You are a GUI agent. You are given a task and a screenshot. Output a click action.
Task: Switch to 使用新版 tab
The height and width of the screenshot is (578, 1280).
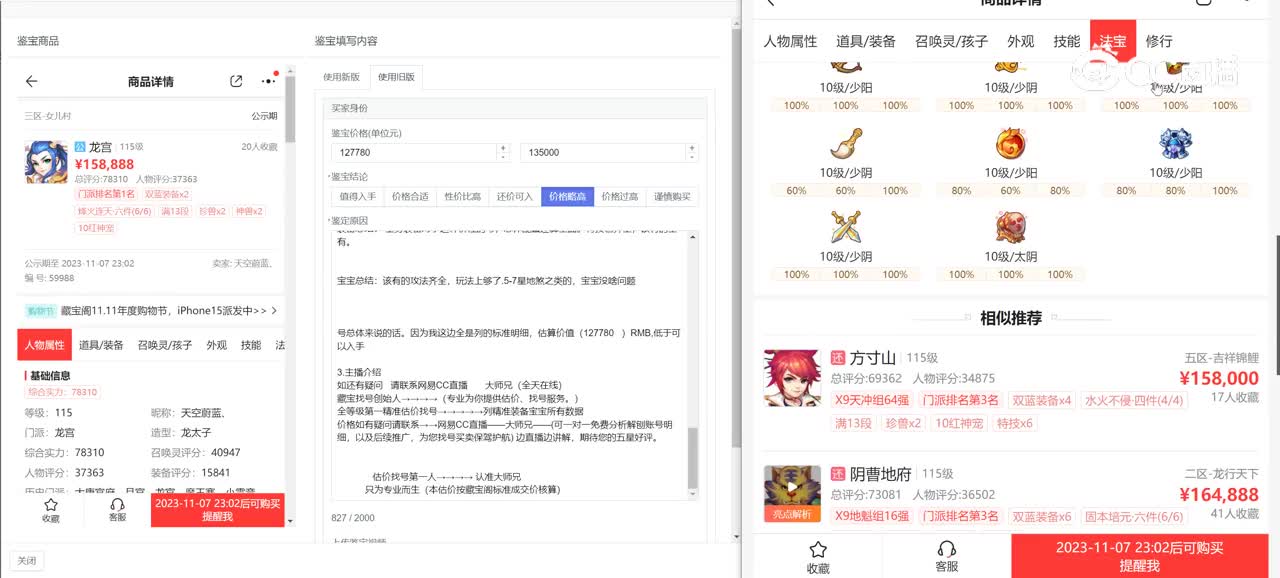pyautogui.click(x=341, y=77)
